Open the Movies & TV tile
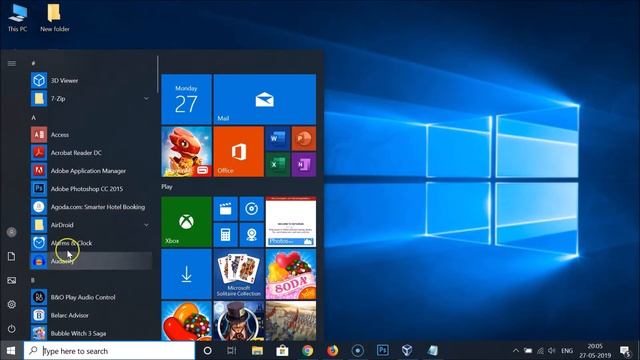The width and height of the screenshot is (640, 360). coord(226,209)
